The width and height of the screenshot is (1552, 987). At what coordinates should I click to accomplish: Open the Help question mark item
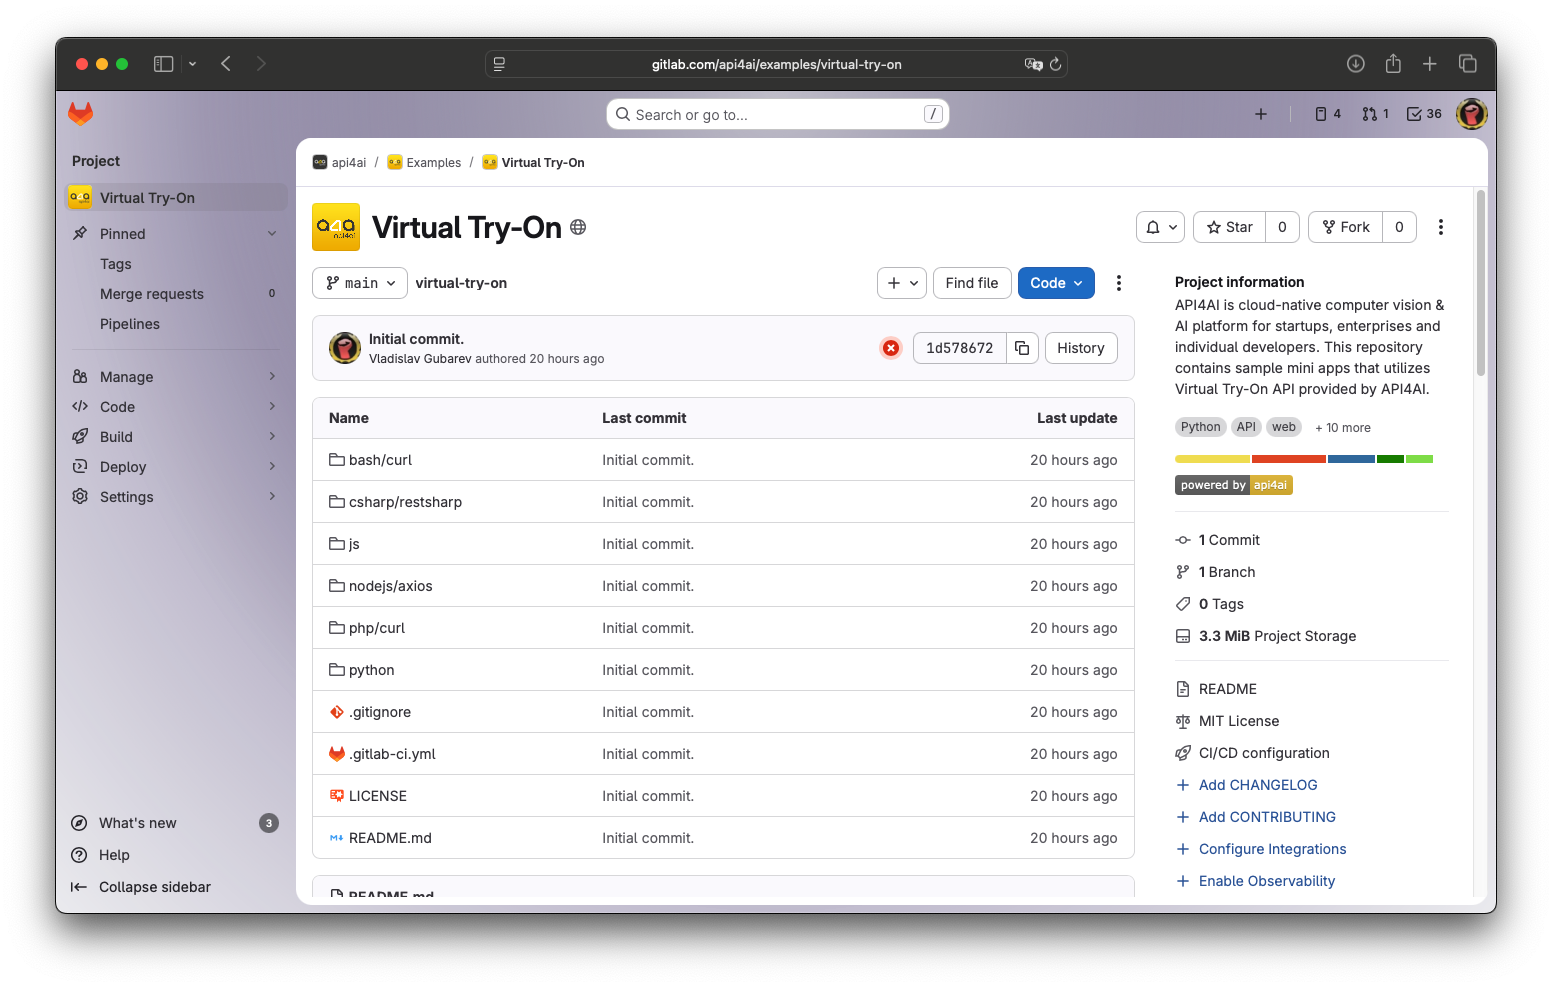(x=79, y=855)
